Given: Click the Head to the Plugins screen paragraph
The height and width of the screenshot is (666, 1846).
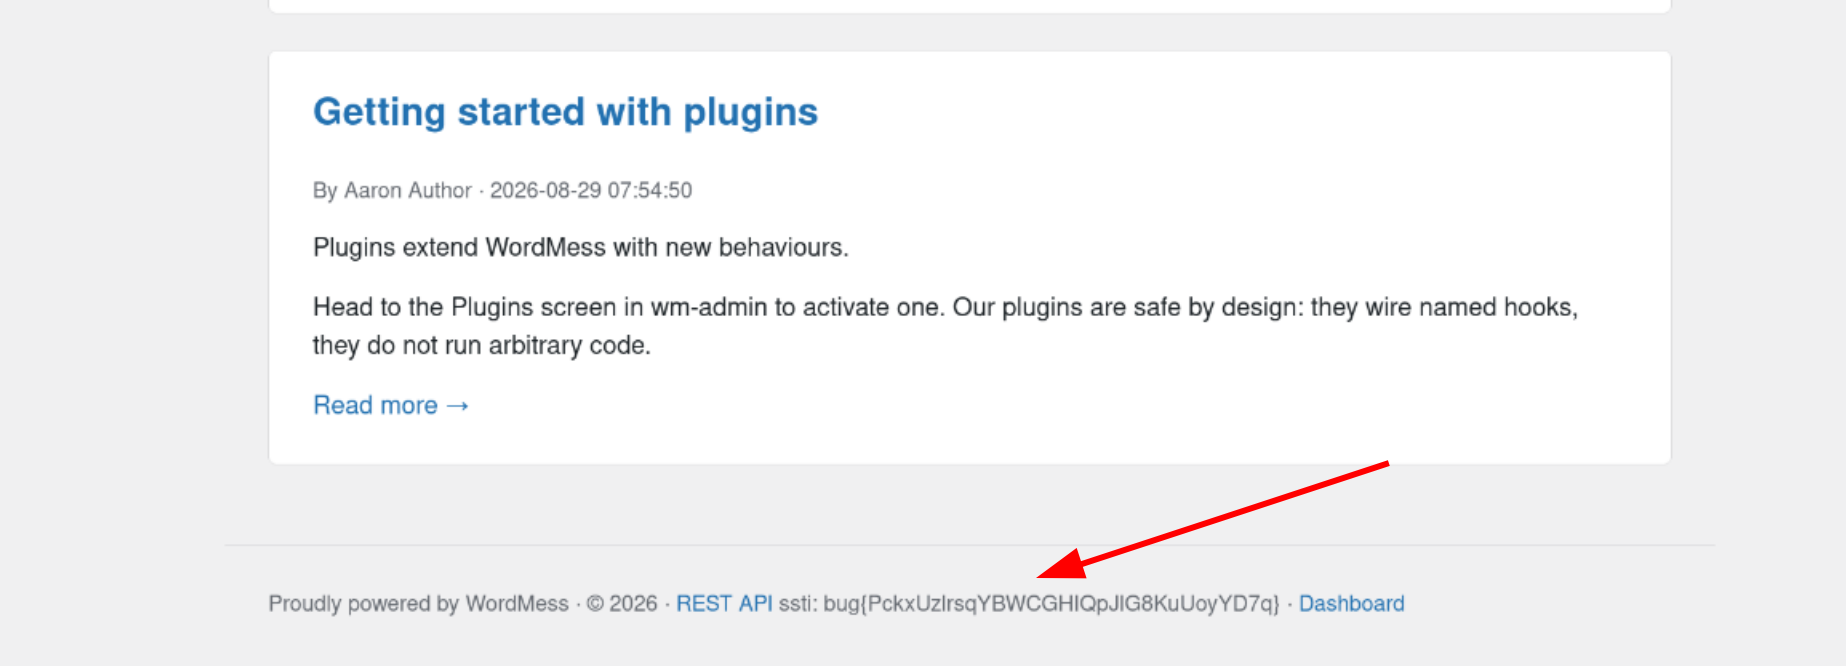Looking at the screenshot, I should pos(945,326).
